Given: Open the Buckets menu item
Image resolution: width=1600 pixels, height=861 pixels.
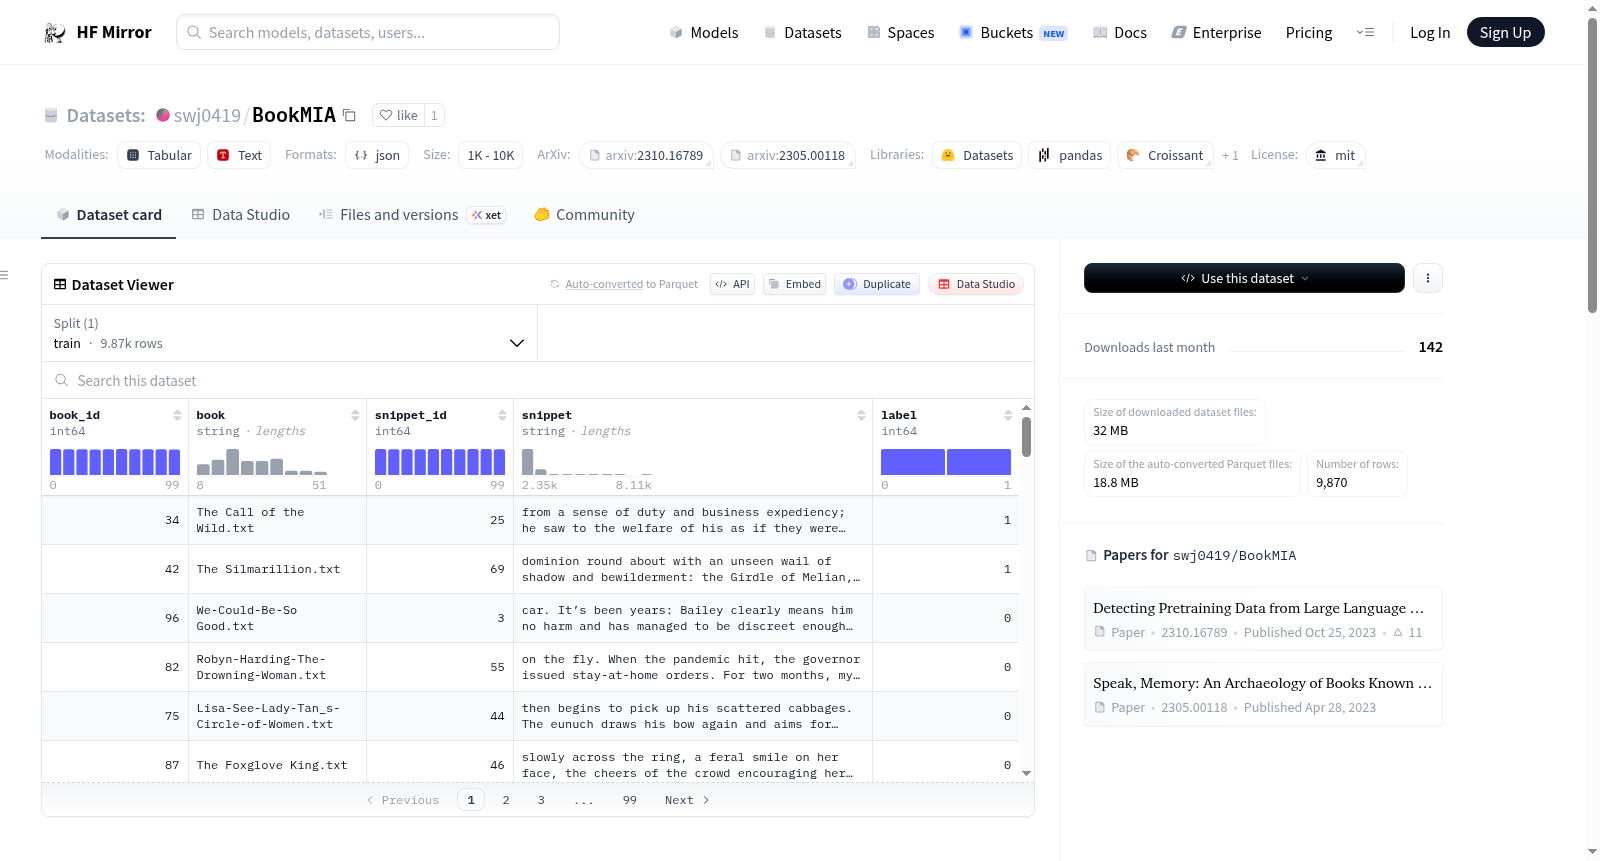Looking at the screenshot, I should (x=1013, y=33).
